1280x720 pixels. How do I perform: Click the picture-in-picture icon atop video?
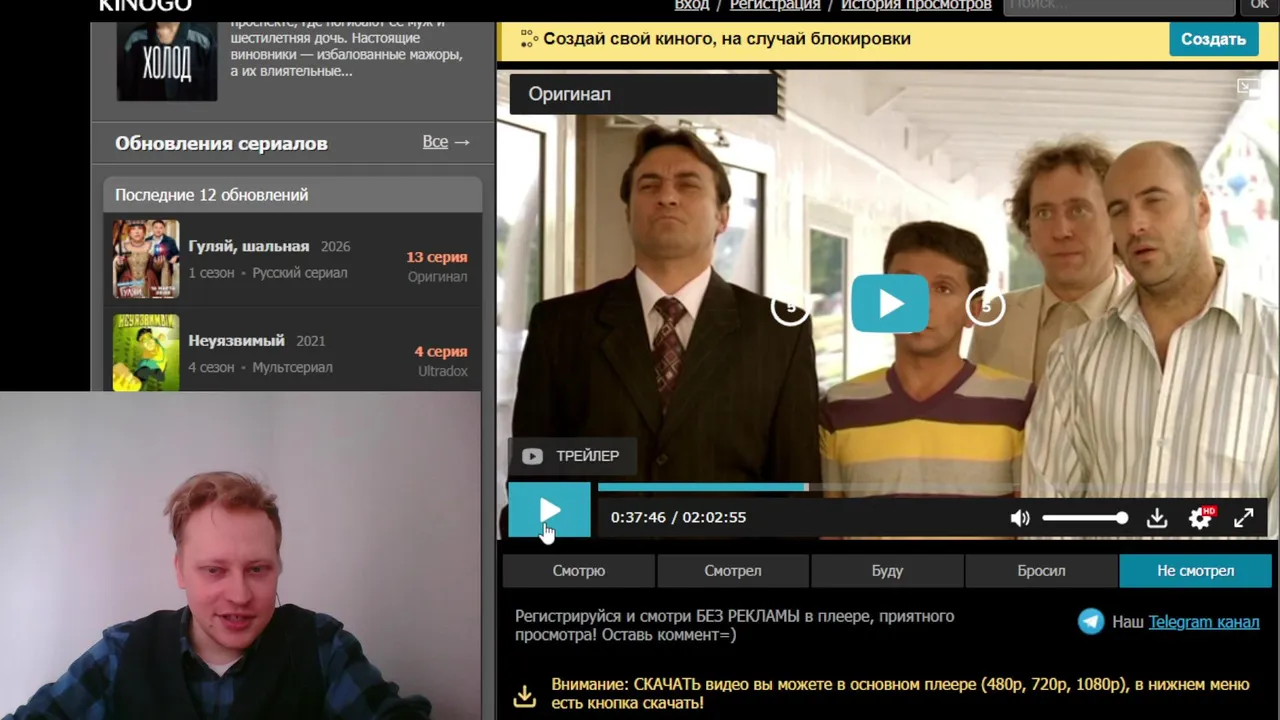[1248, 87]
